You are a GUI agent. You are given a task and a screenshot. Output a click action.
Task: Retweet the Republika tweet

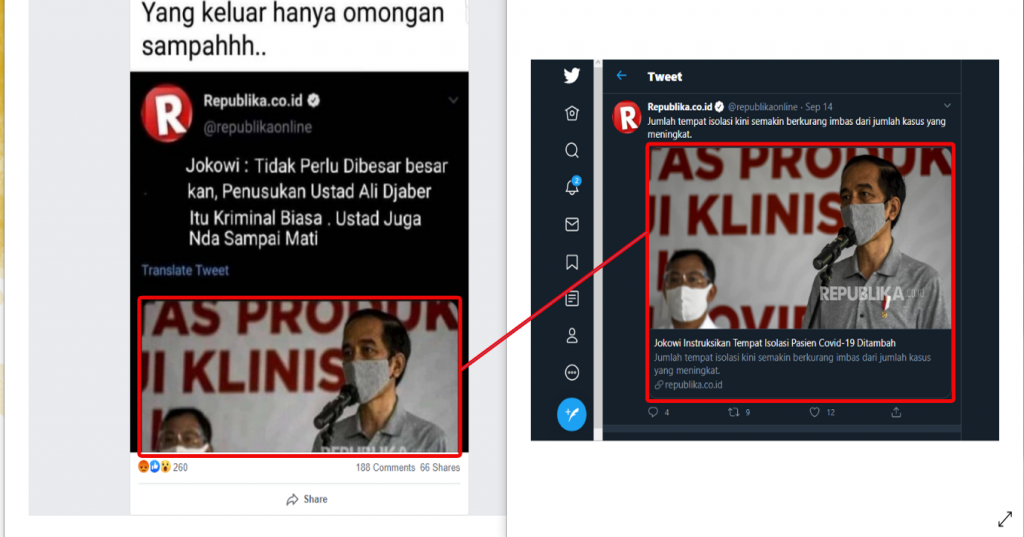pos(733,412)
